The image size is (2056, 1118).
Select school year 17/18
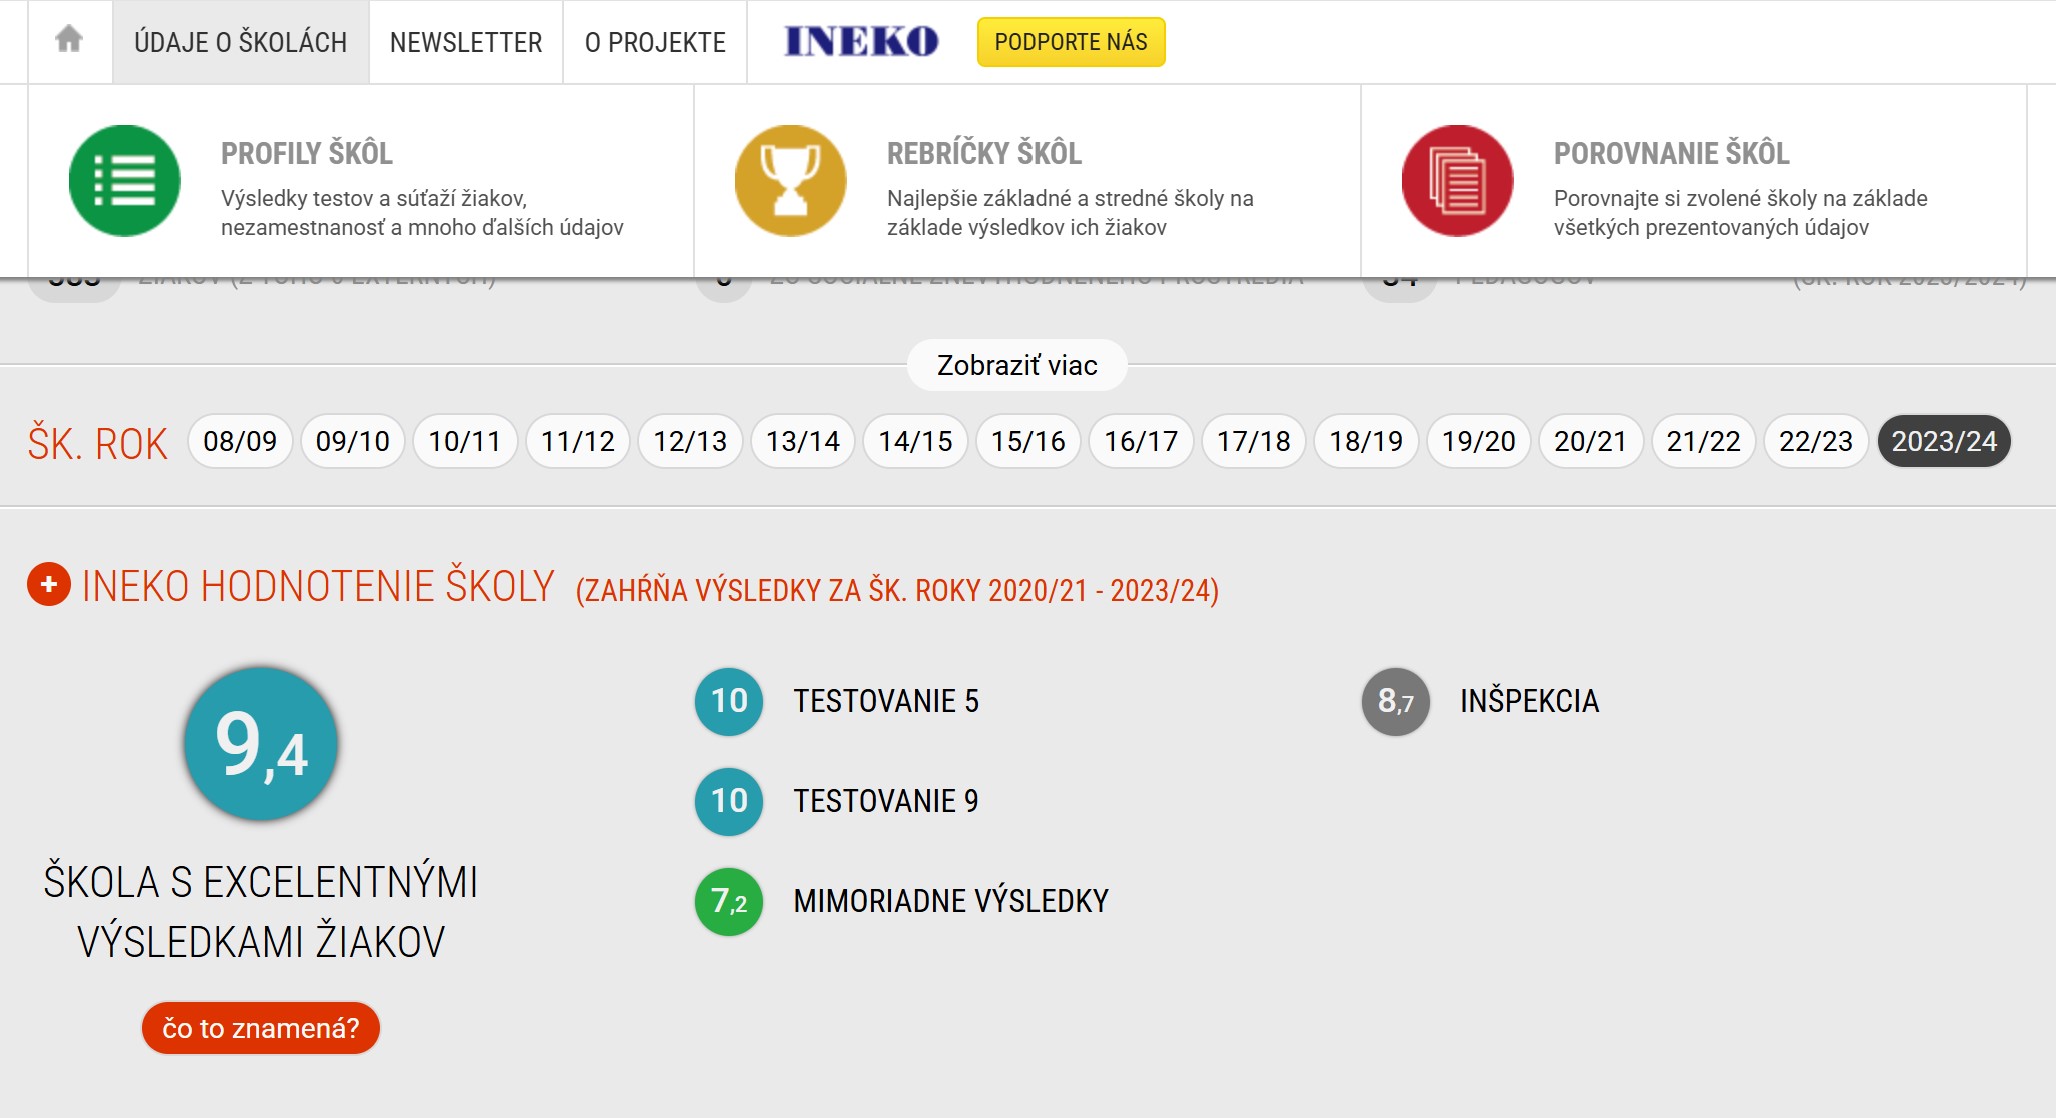[1254, 441]
